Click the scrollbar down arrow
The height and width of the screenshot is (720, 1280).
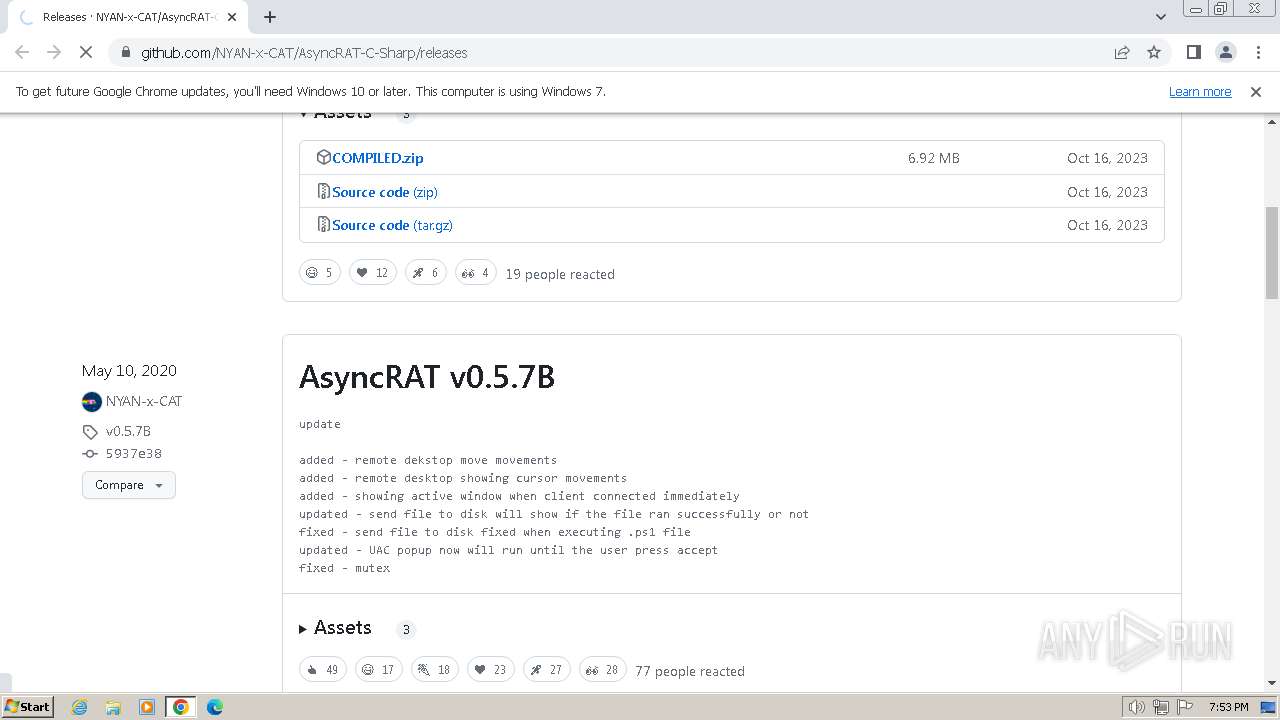(x=1272, y=684)
